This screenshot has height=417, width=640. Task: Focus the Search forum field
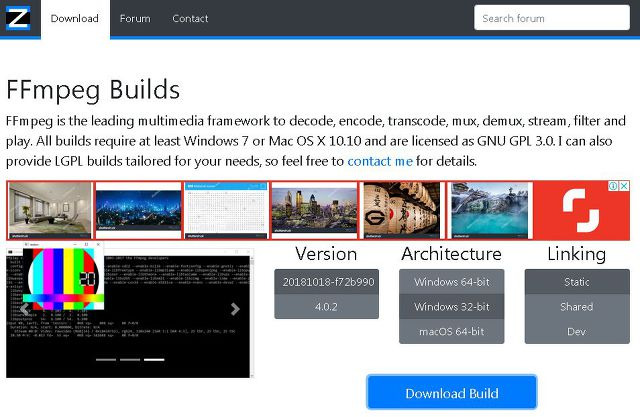552,18
